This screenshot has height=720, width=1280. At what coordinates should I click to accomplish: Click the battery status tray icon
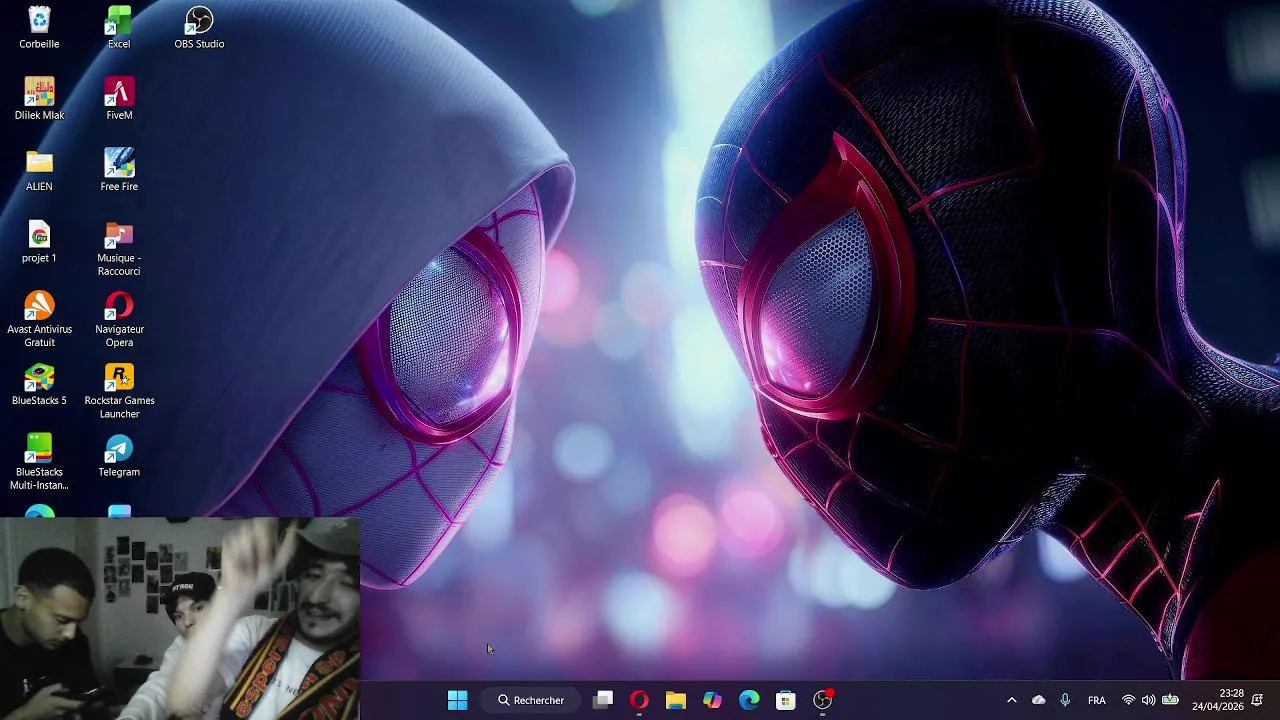point(1170,700)
